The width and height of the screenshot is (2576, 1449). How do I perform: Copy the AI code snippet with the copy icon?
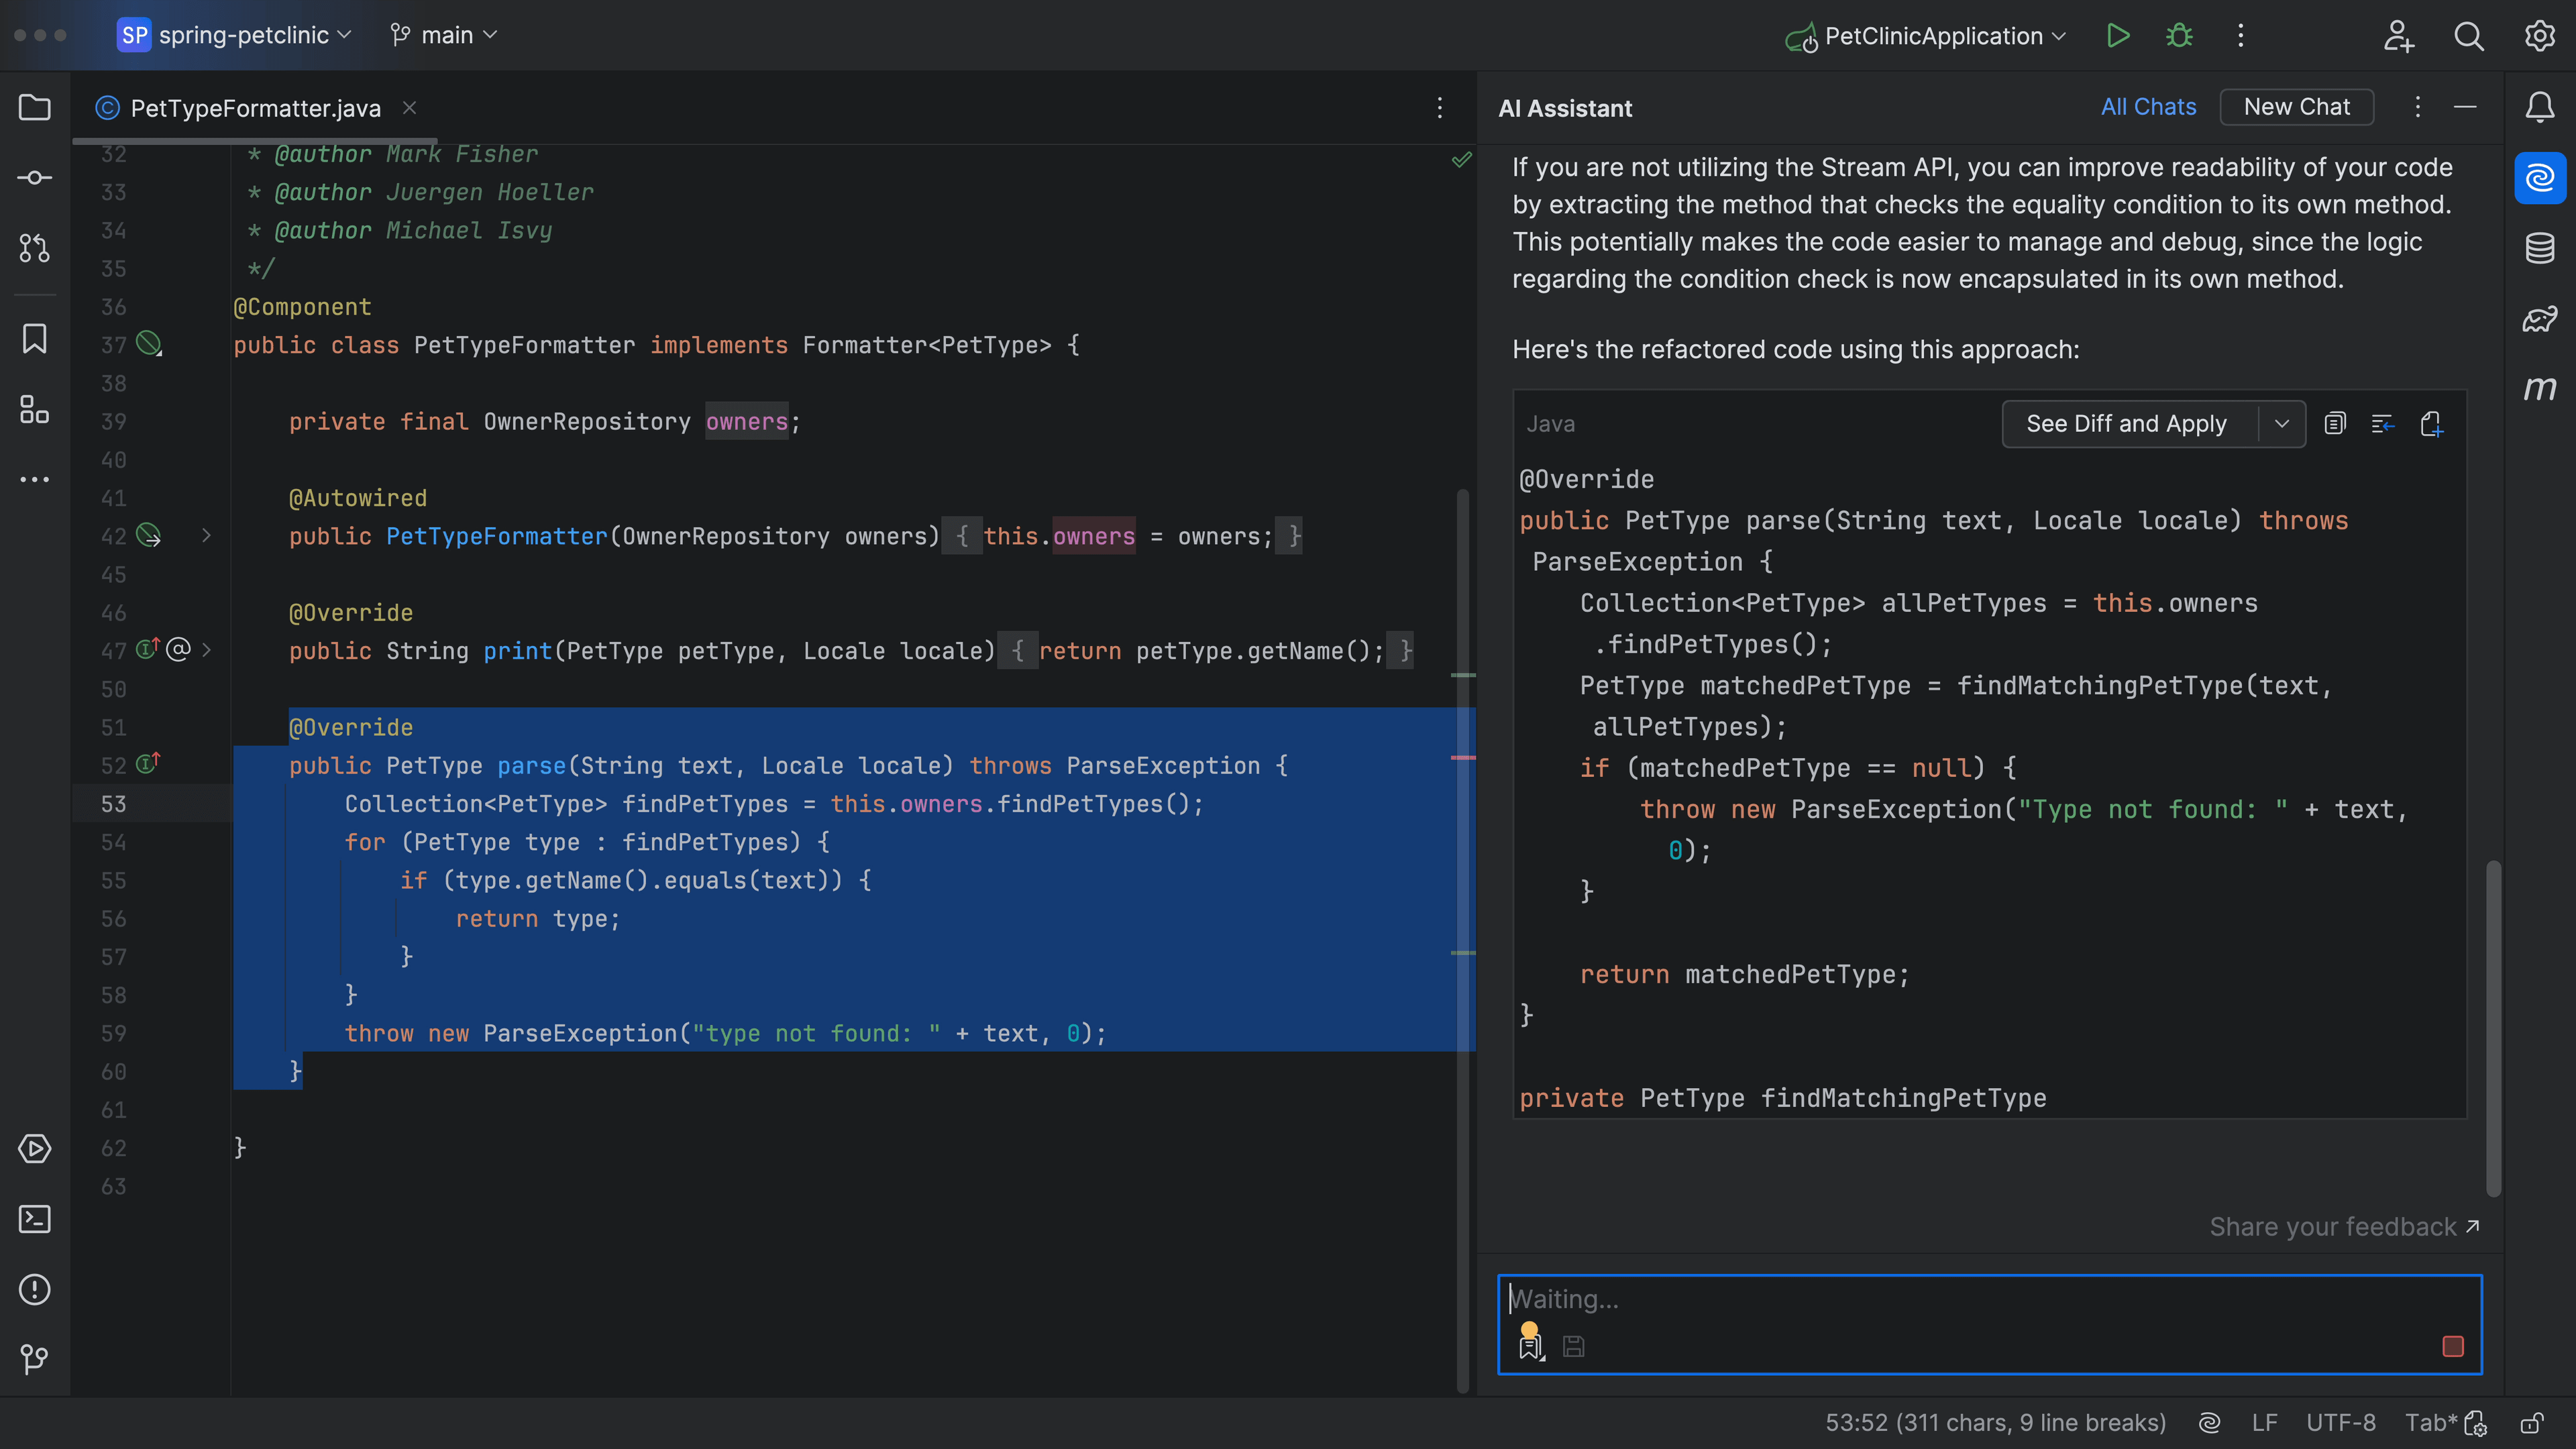2336,423
